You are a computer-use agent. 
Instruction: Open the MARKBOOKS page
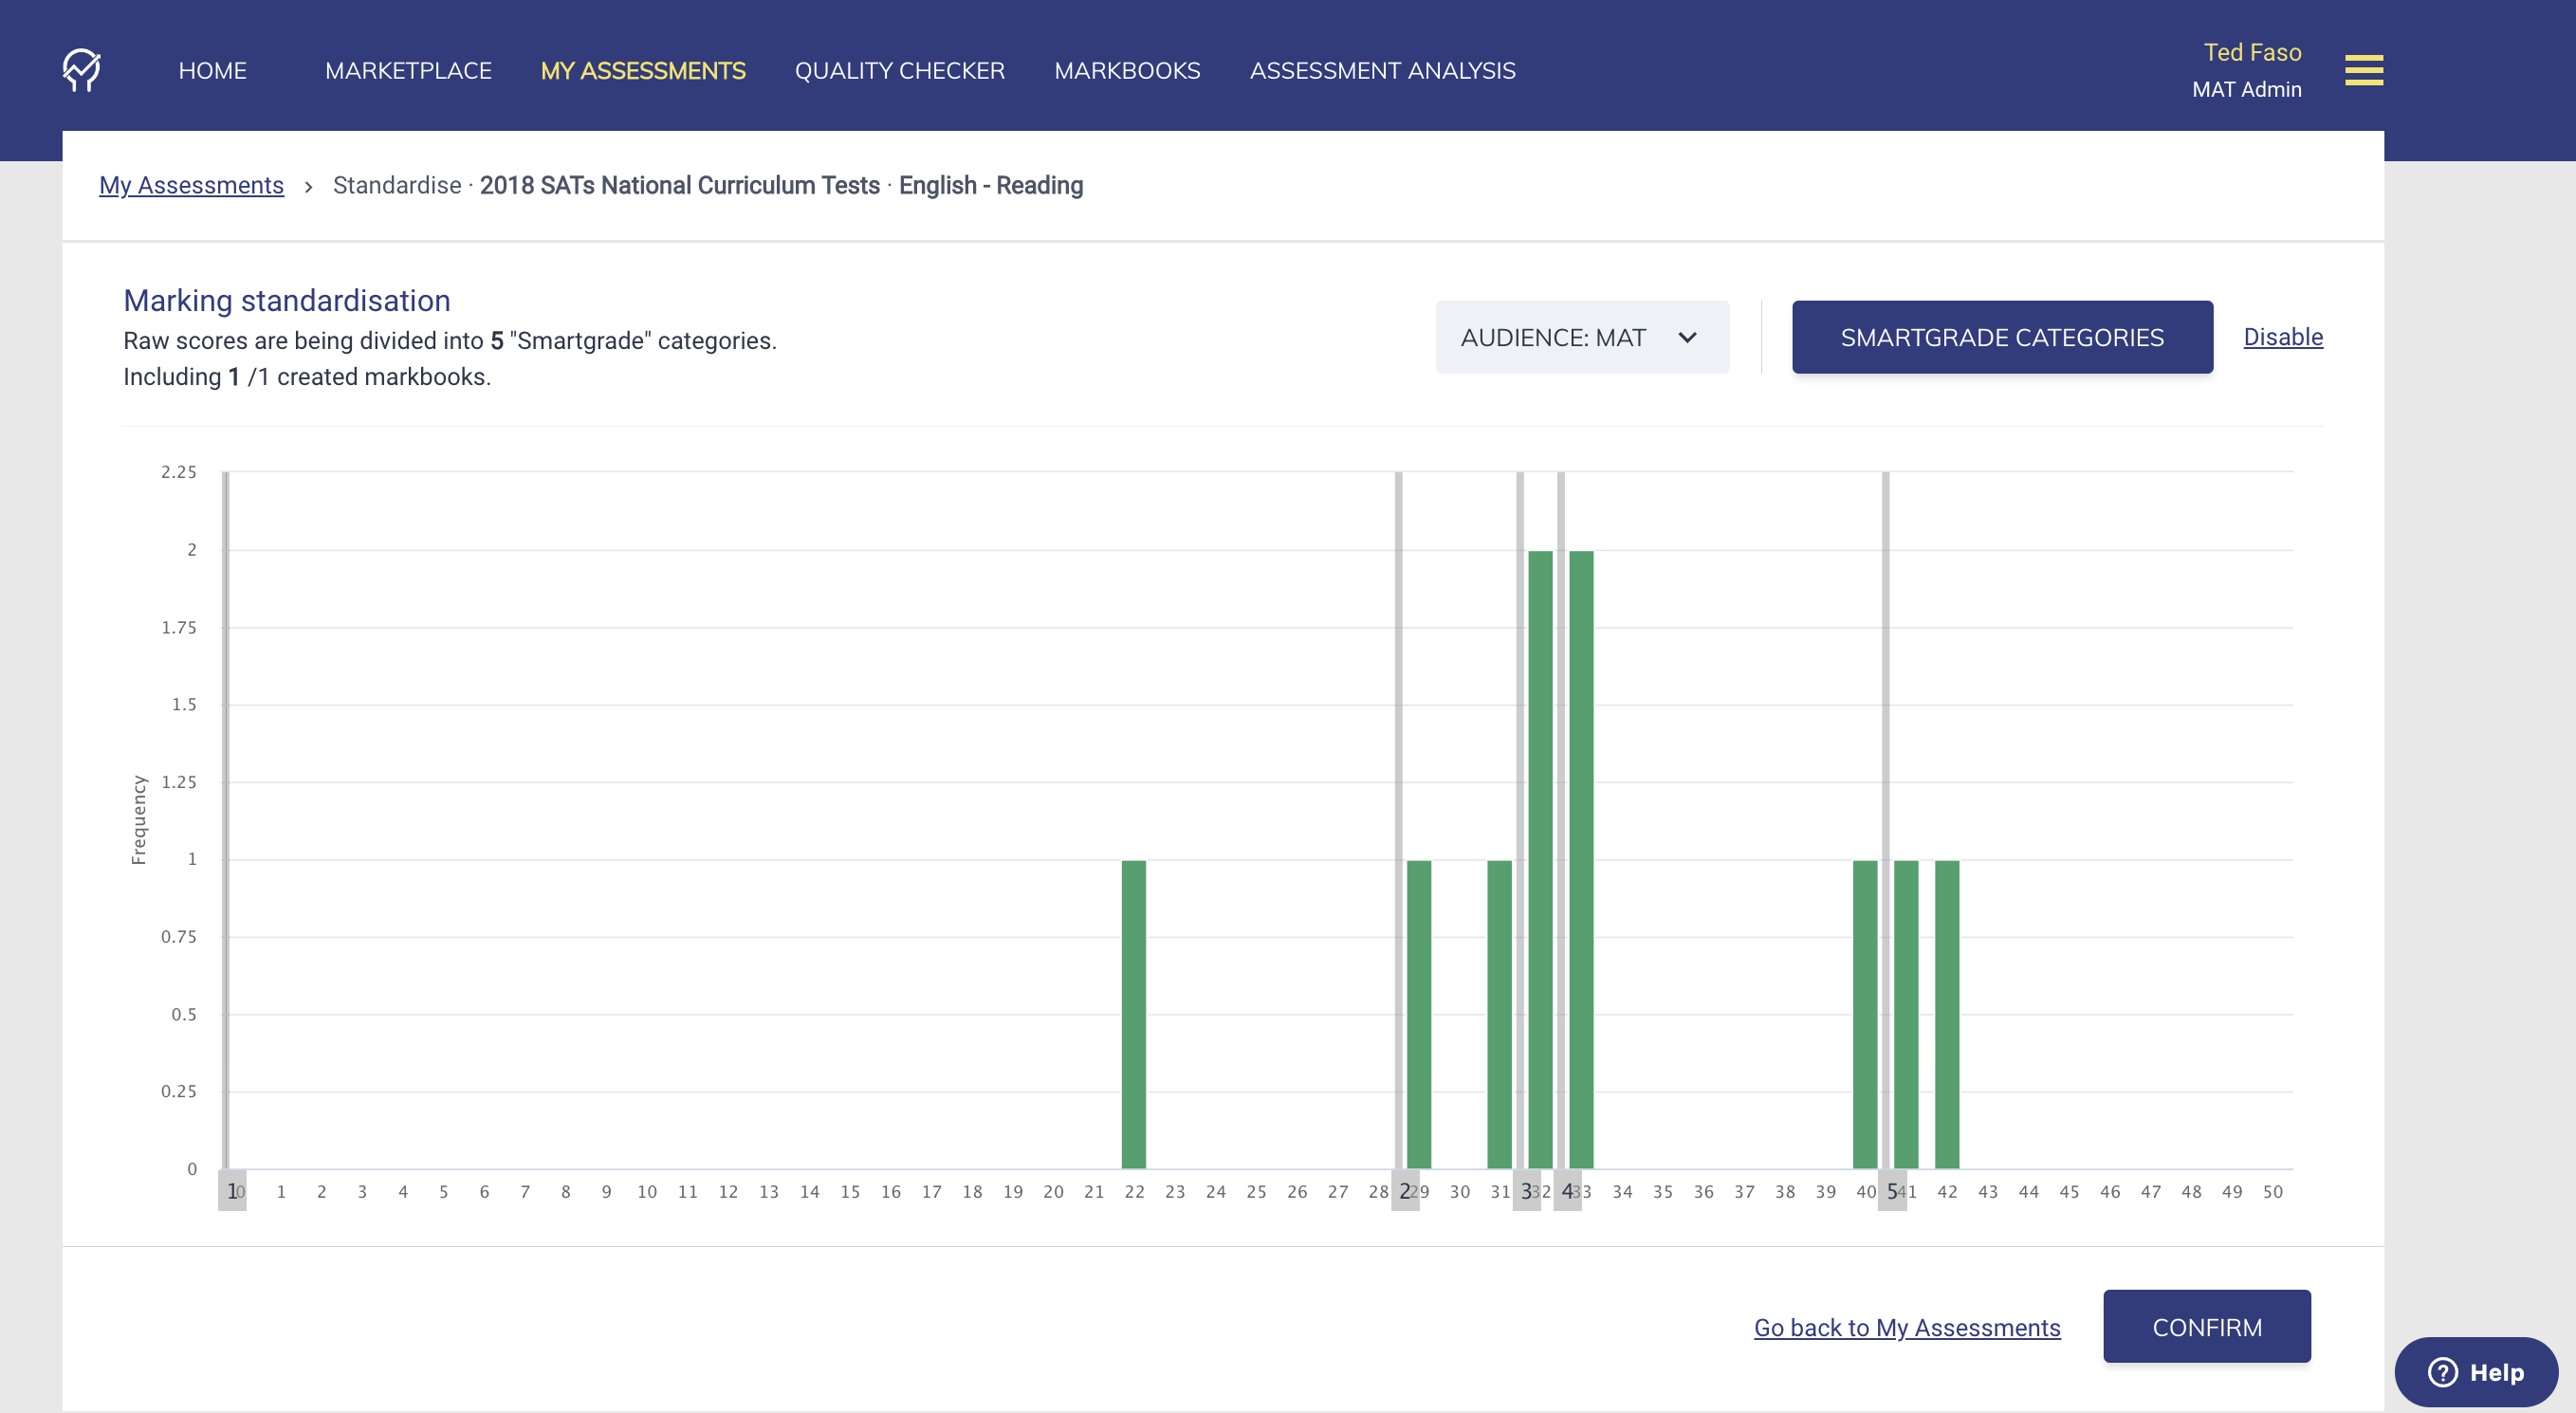1127,70
